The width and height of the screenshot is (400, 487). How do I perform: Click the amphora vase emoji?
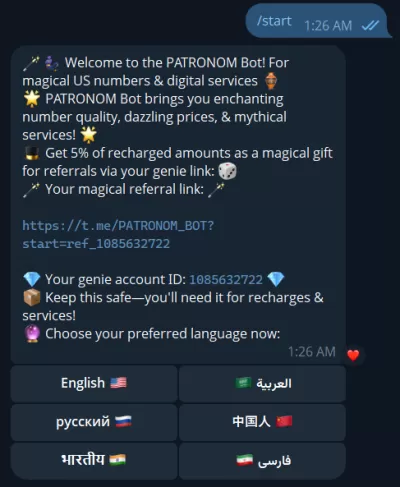(x=271, y=81)
